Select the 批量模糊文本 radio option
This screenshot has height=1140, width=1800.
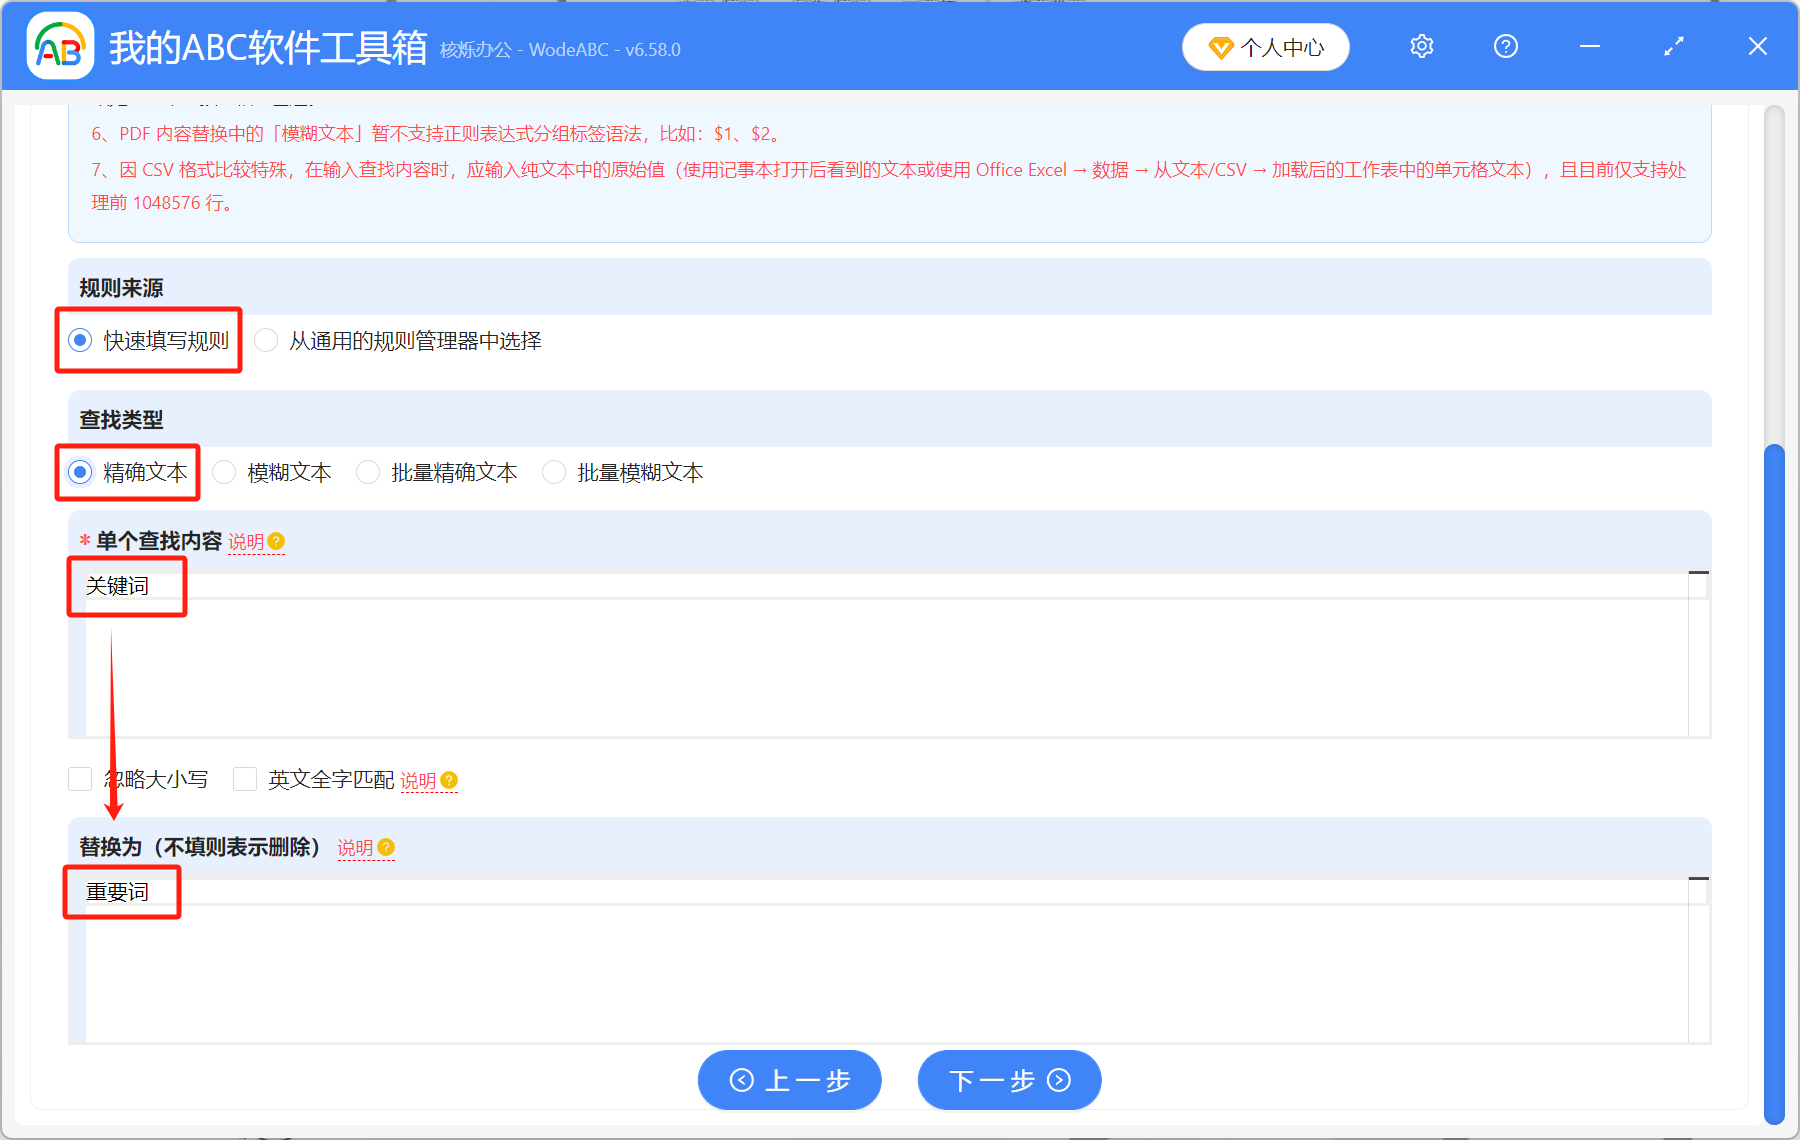554,472
